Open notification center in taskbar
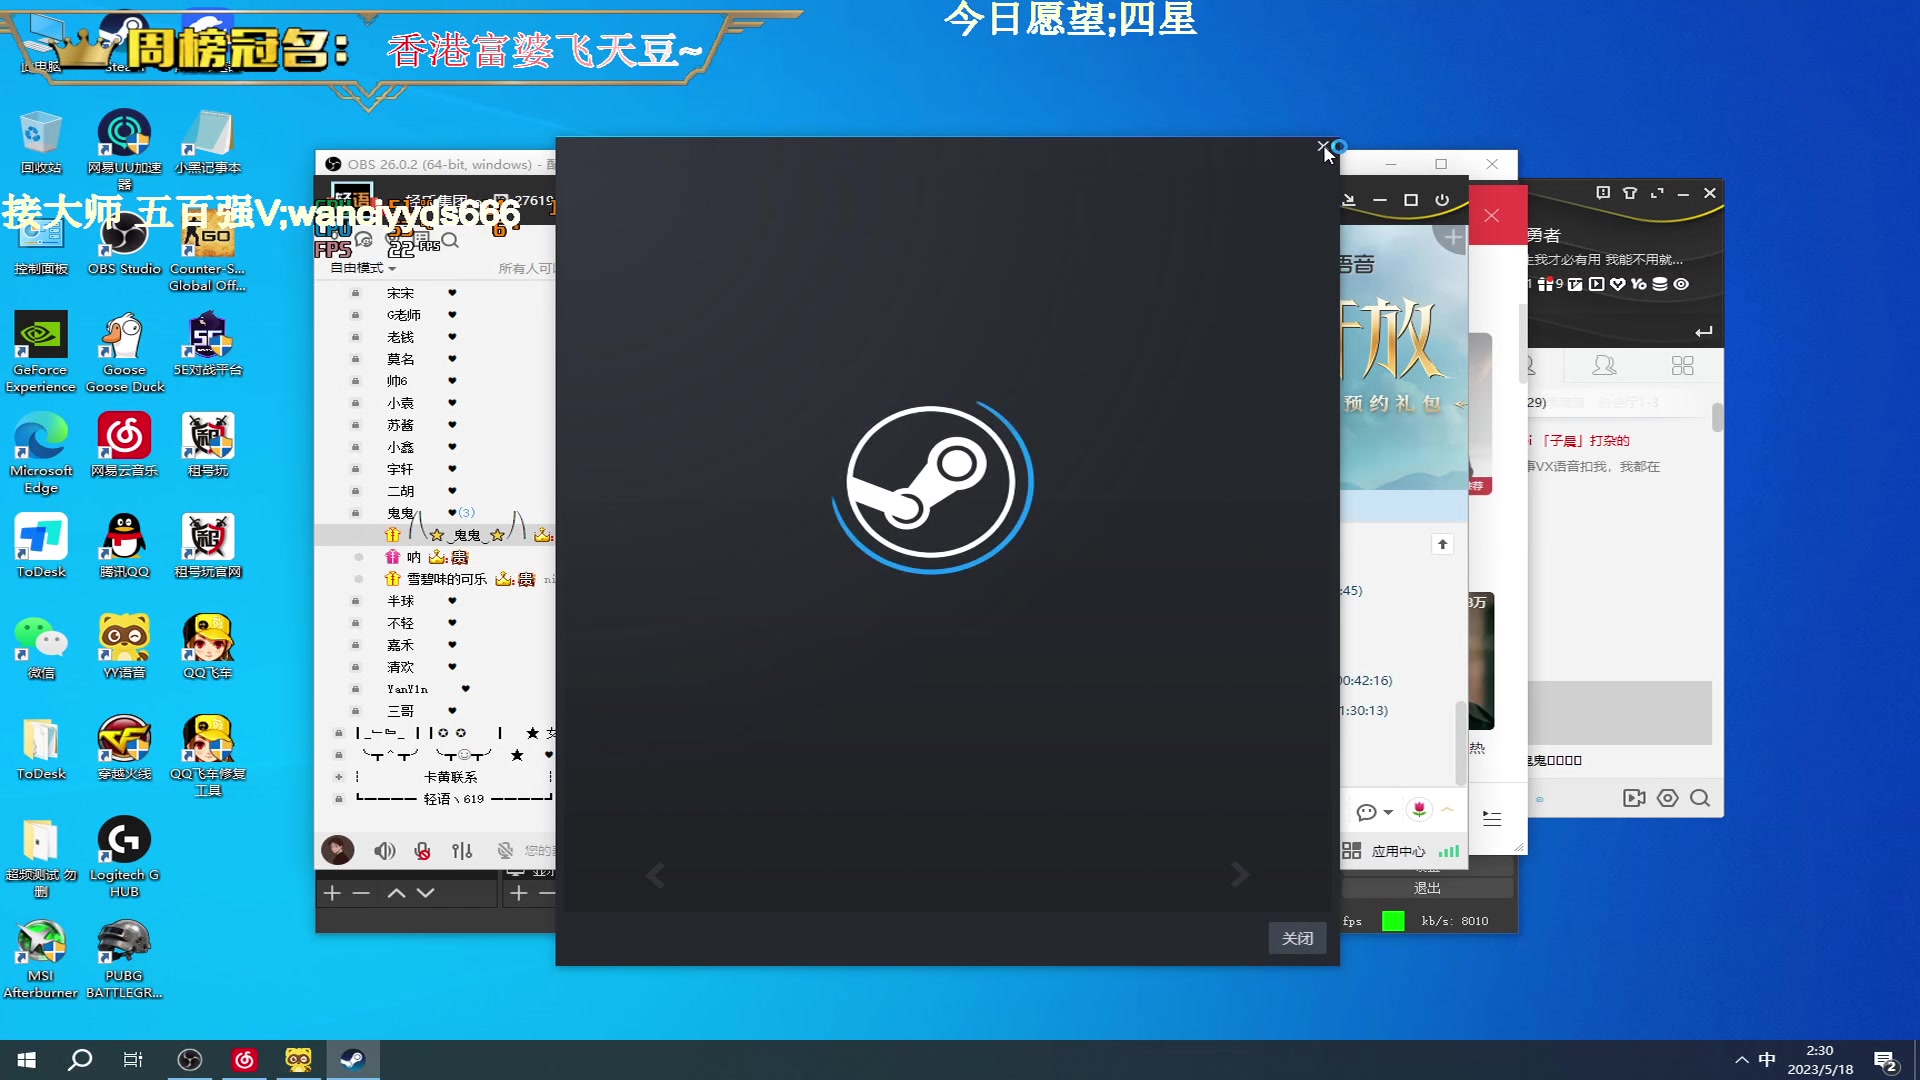The image size is (1920, 1080). click(1886, 1061)
